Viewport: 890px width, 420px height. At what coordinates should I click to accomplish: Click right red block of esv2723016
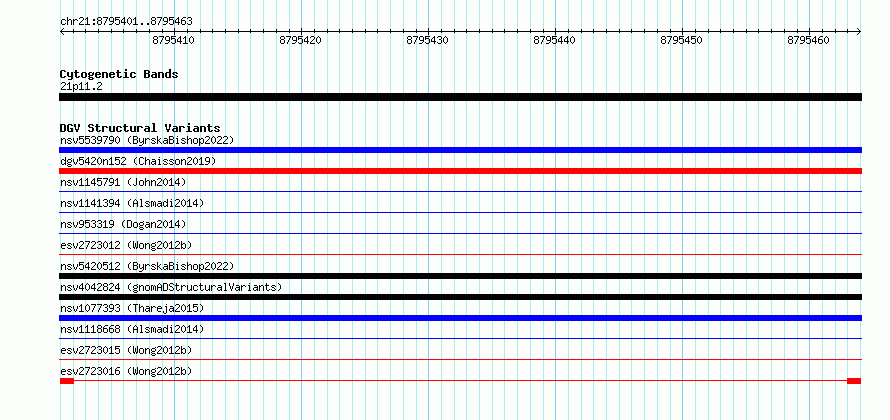coord(854,381)
